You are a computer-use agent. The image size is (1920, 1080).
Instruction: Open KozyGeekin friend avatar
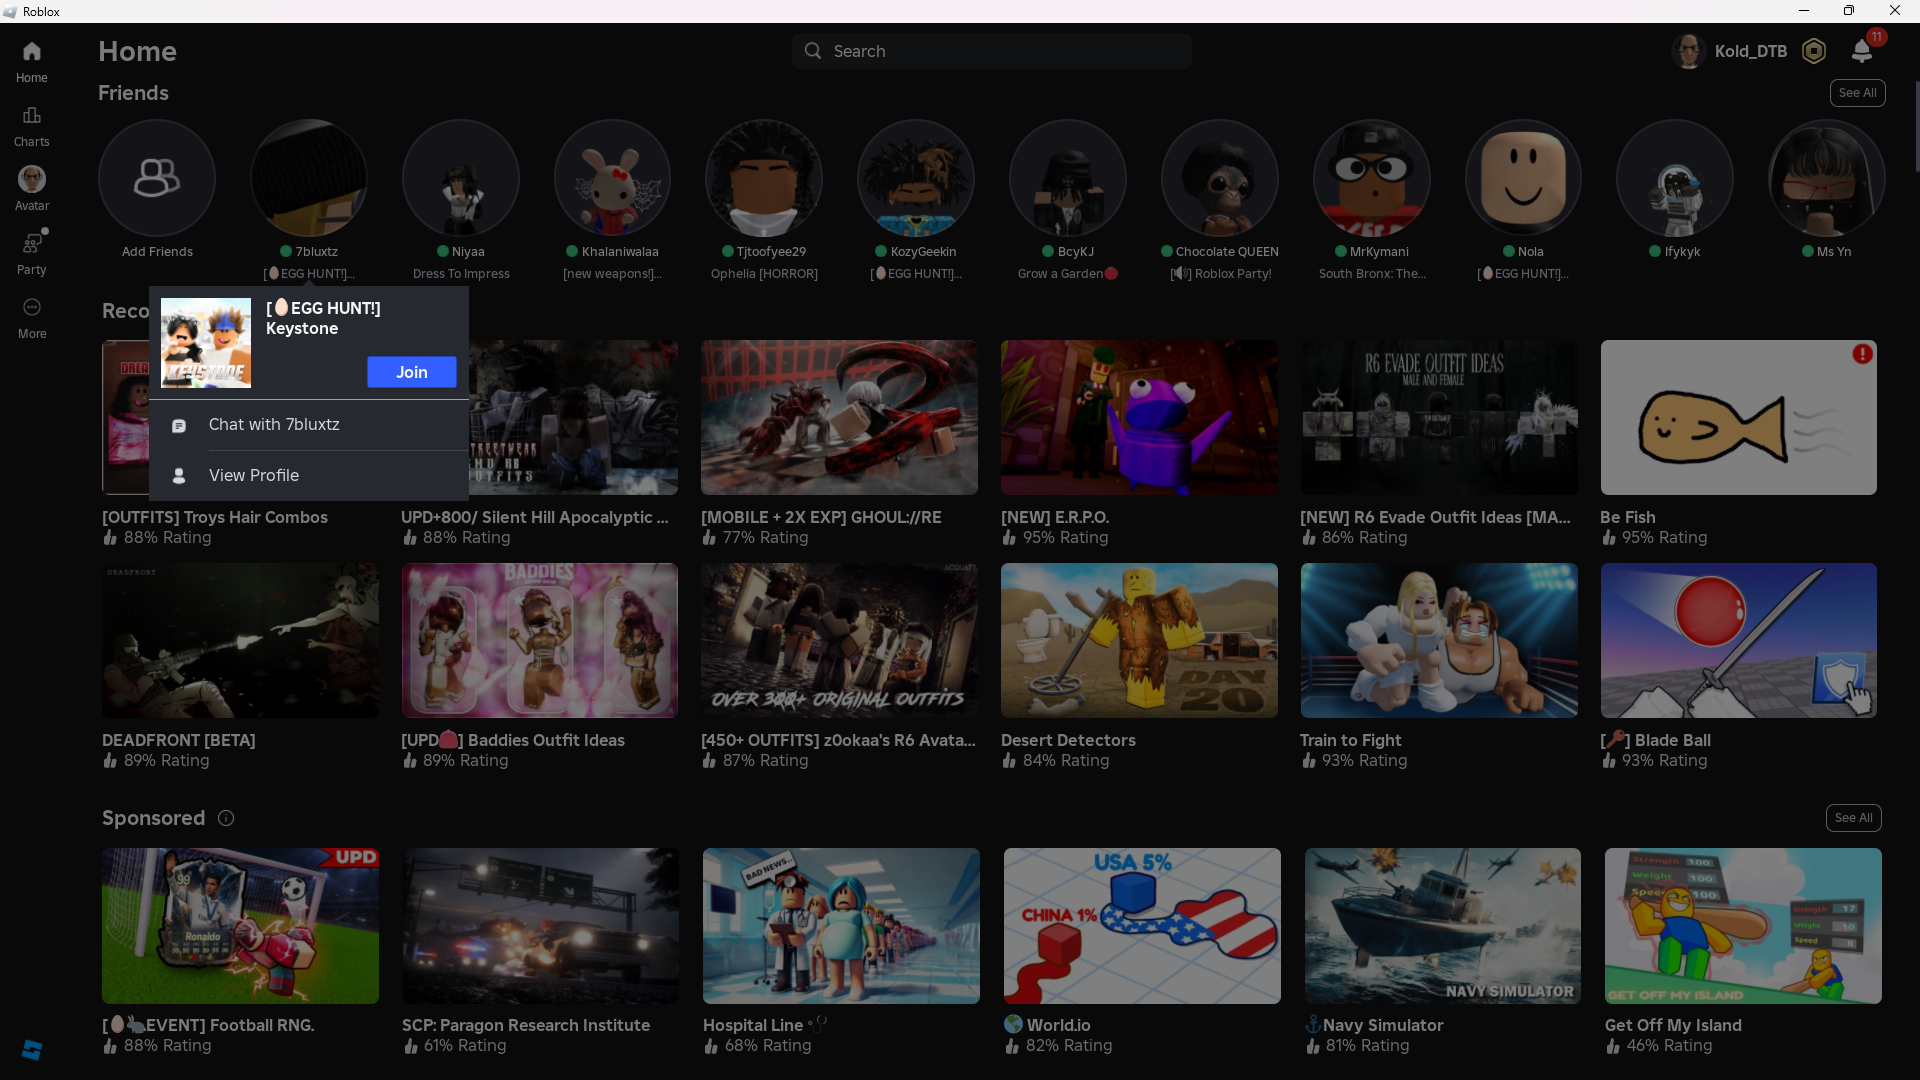pos(916,178)
